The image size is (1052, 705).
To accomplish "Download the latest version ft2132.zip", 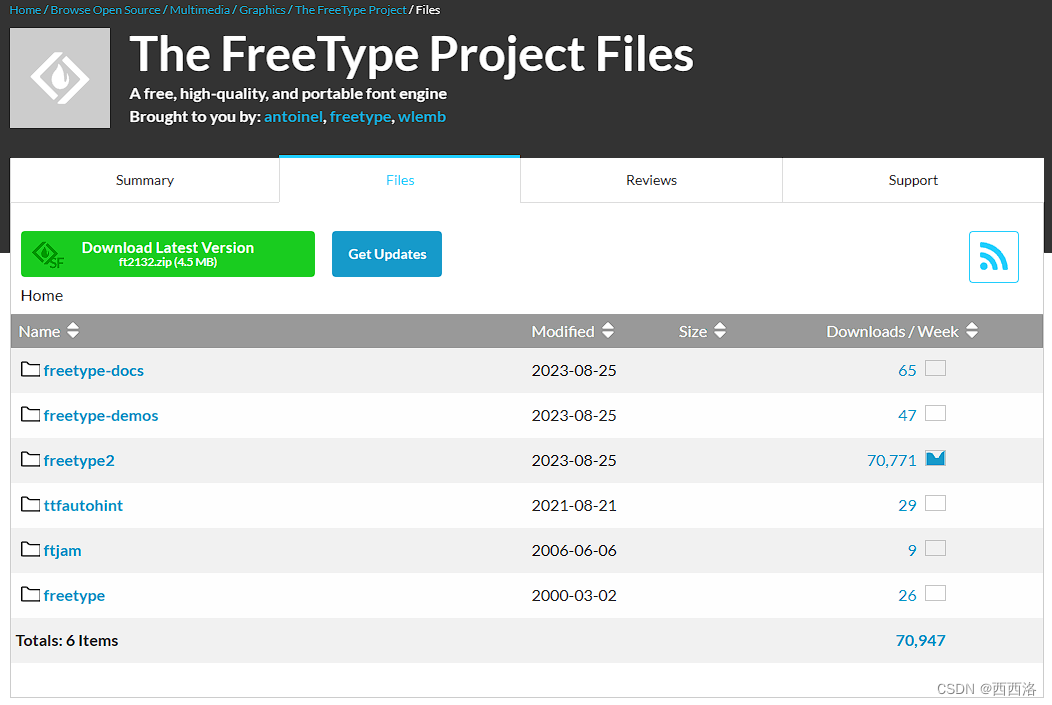I will coord(168,254).
